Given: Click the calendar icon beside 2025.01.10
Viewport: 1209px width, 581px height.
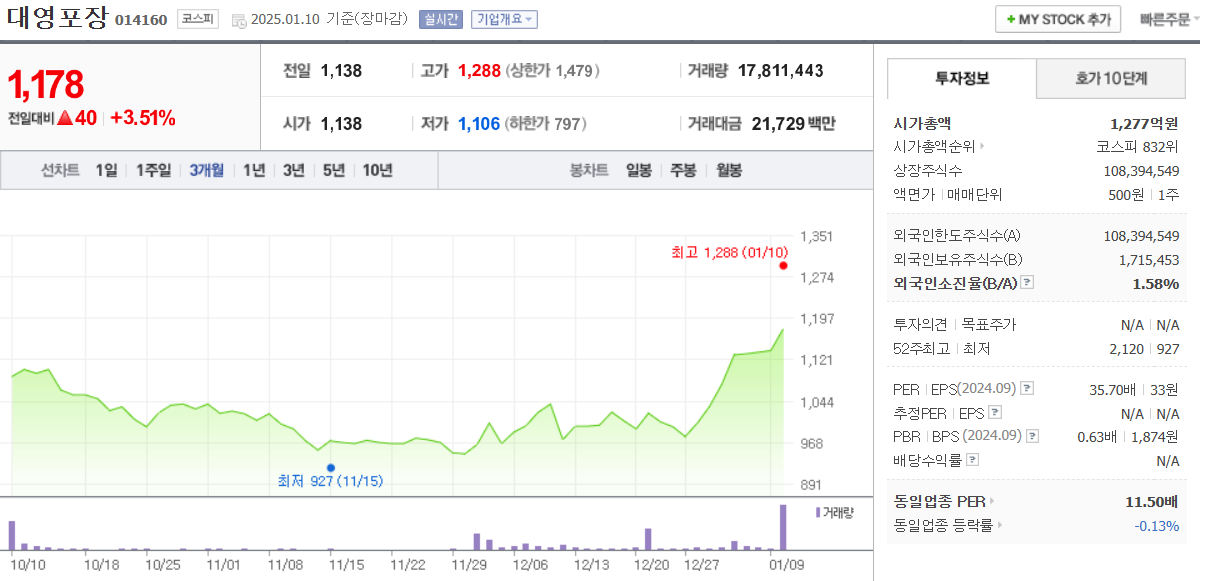Looking at the screenshot, I should pos(238,20).
